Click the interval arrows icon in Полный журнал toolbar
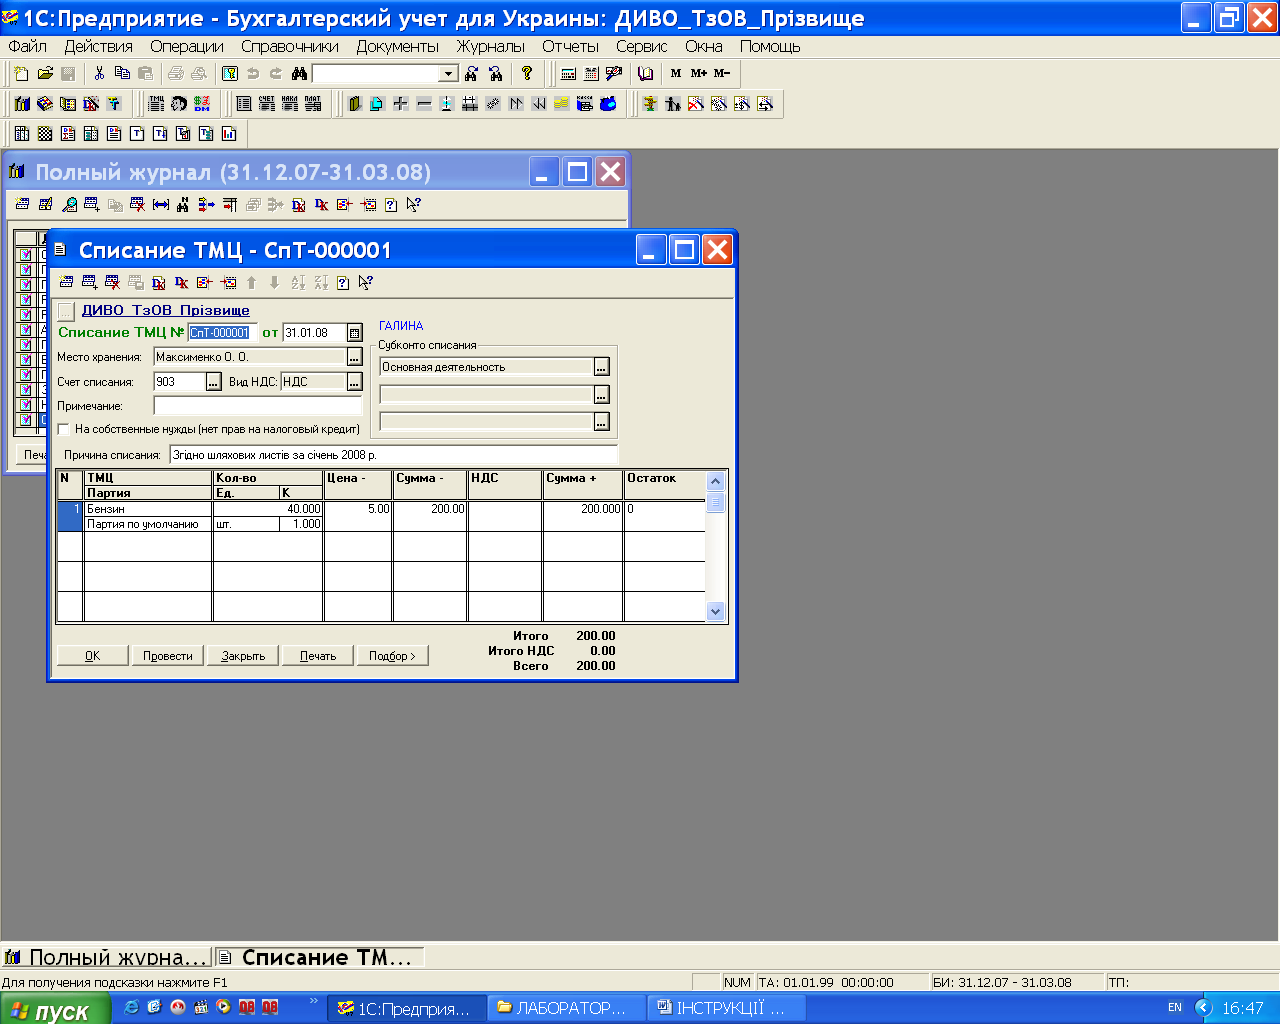 160,204
